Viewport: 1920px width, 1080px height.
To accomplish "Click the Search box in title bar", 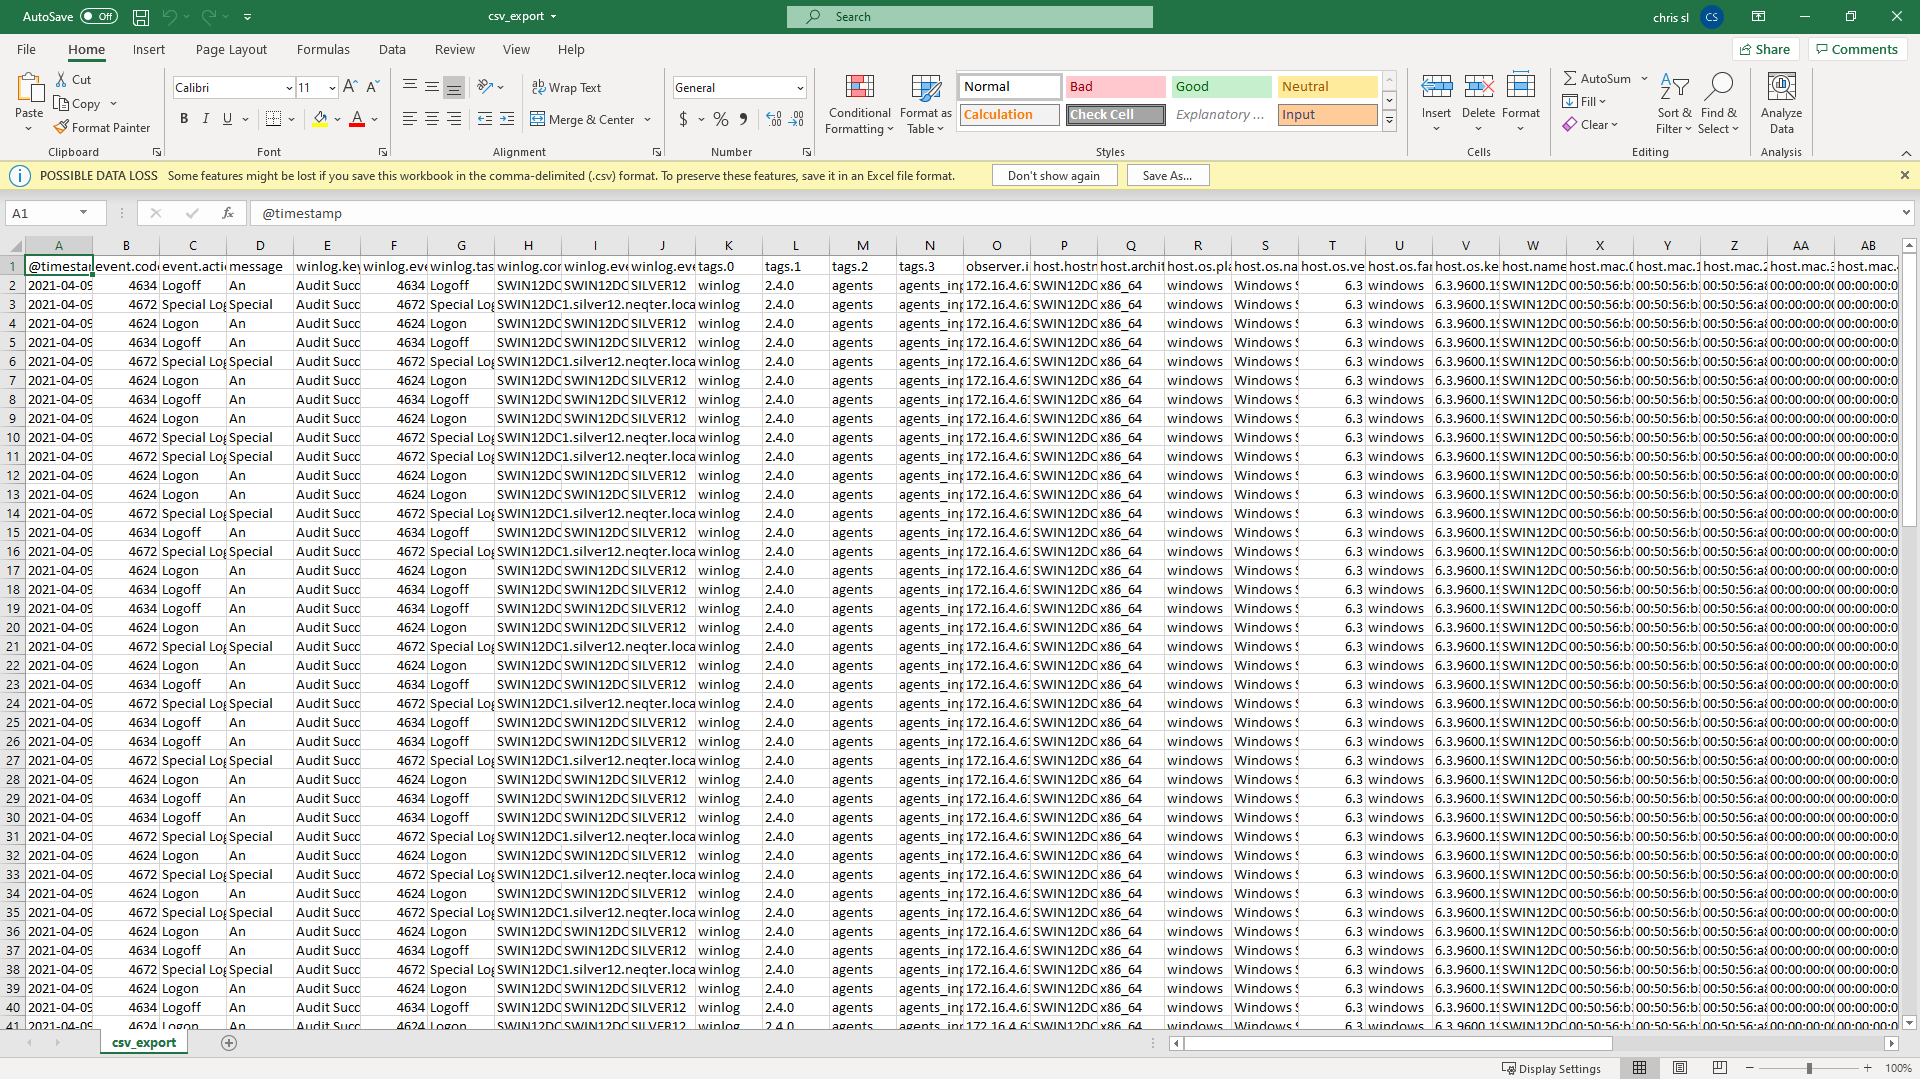I will pos(970,17).
